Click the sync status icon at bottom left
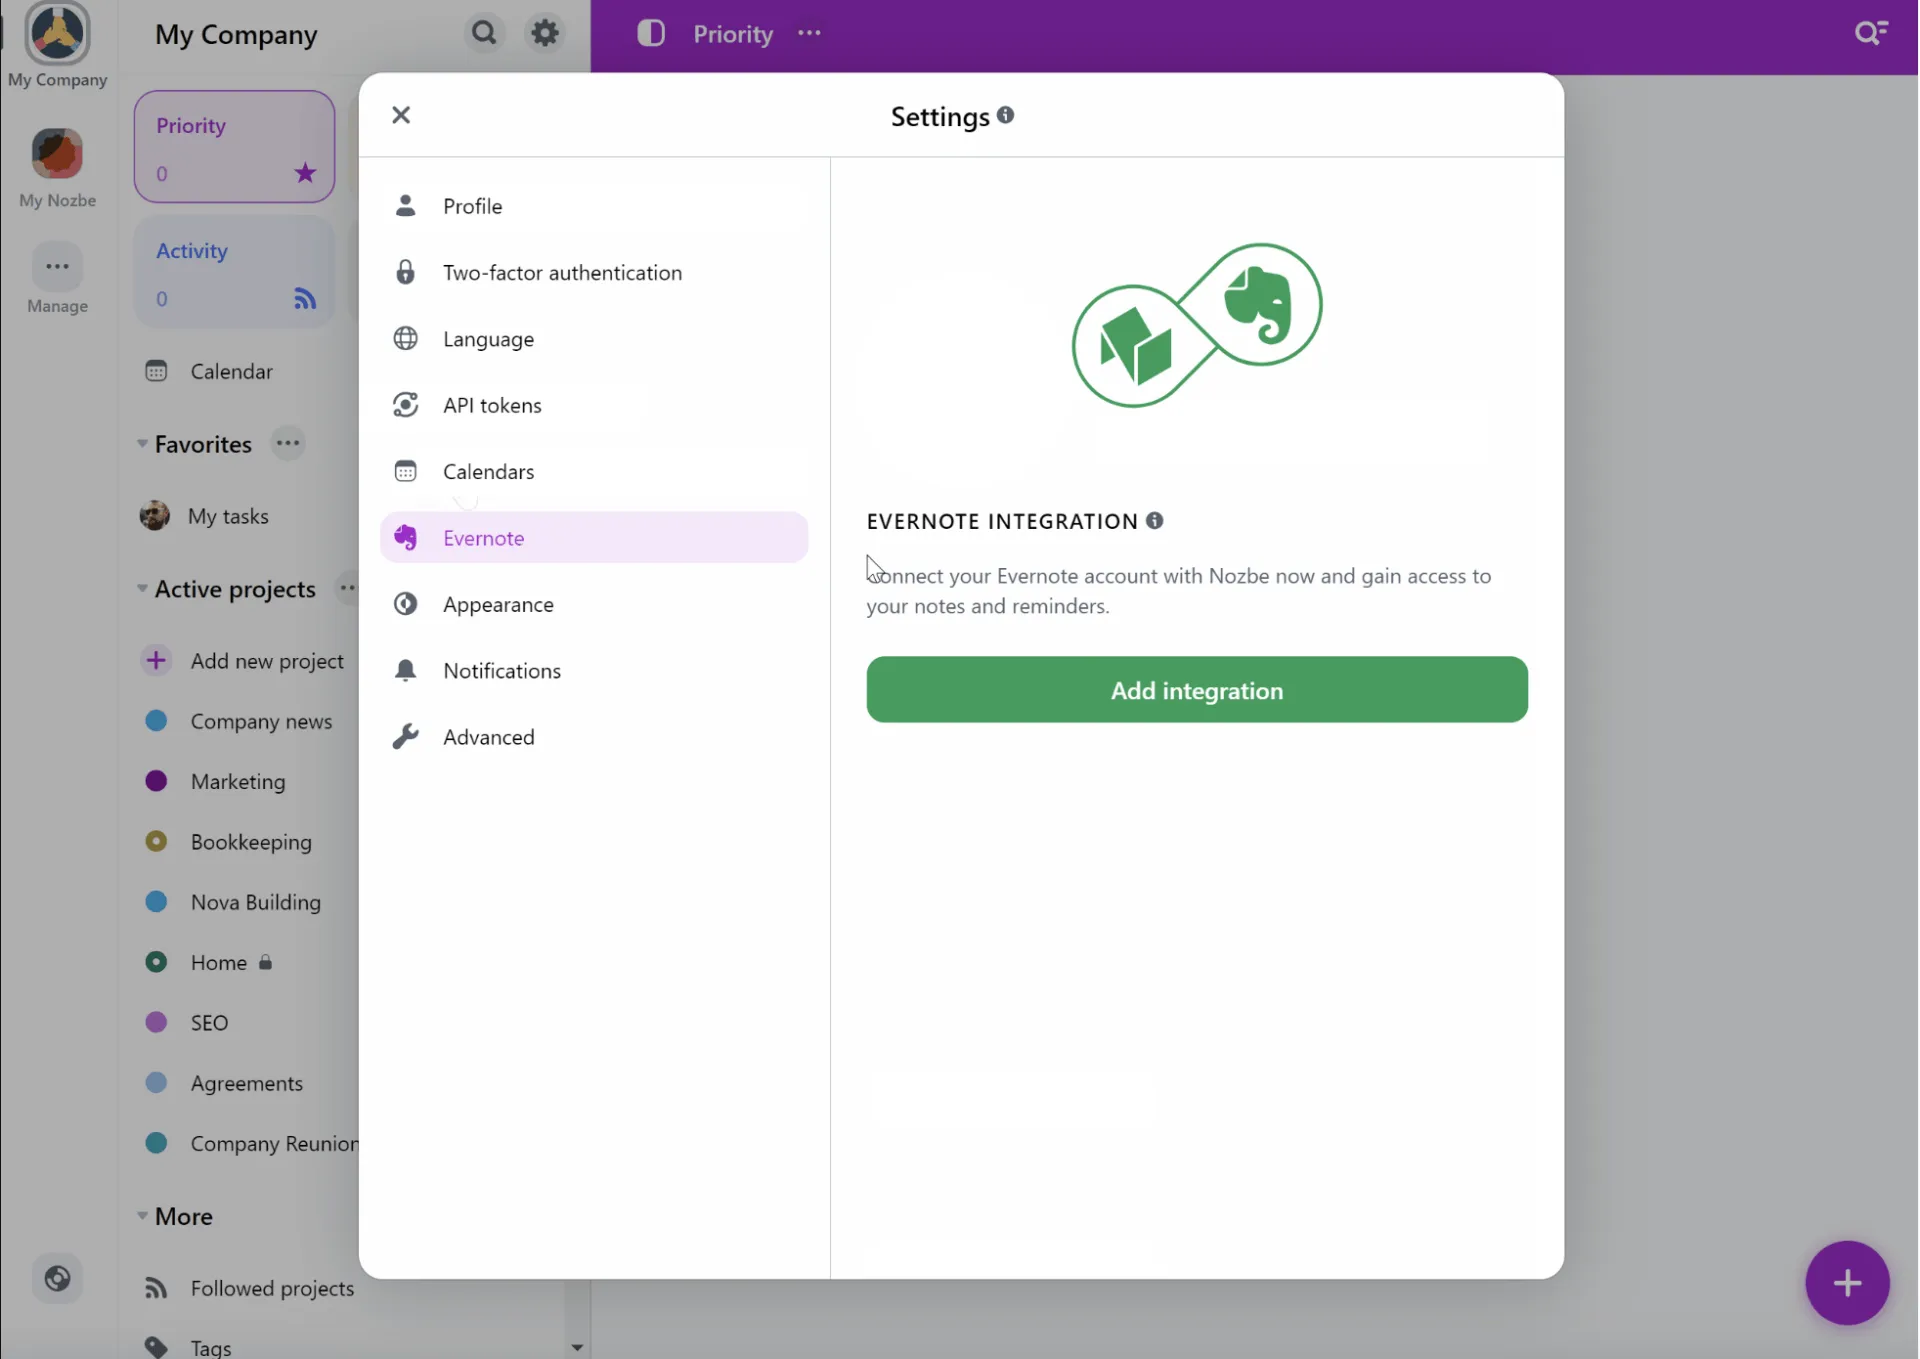Viewport: 1920px width, 1359px height. pos(57,1278)
